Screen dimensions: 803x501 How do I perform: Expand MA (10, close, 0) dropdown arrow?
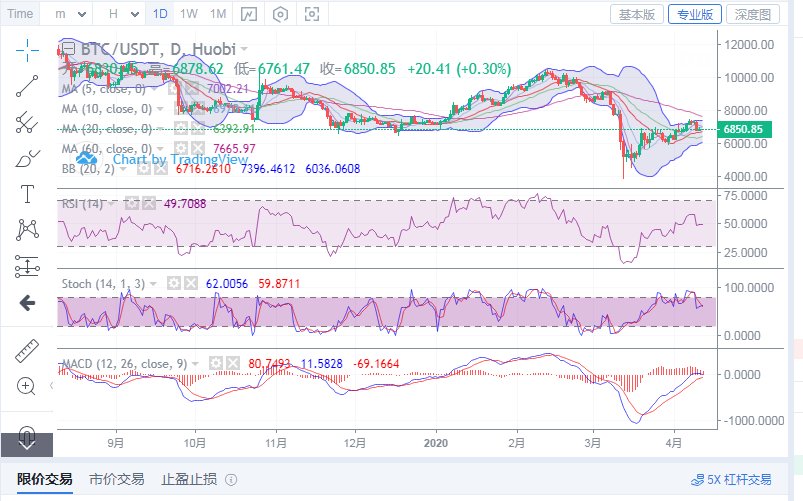(160, 109)
